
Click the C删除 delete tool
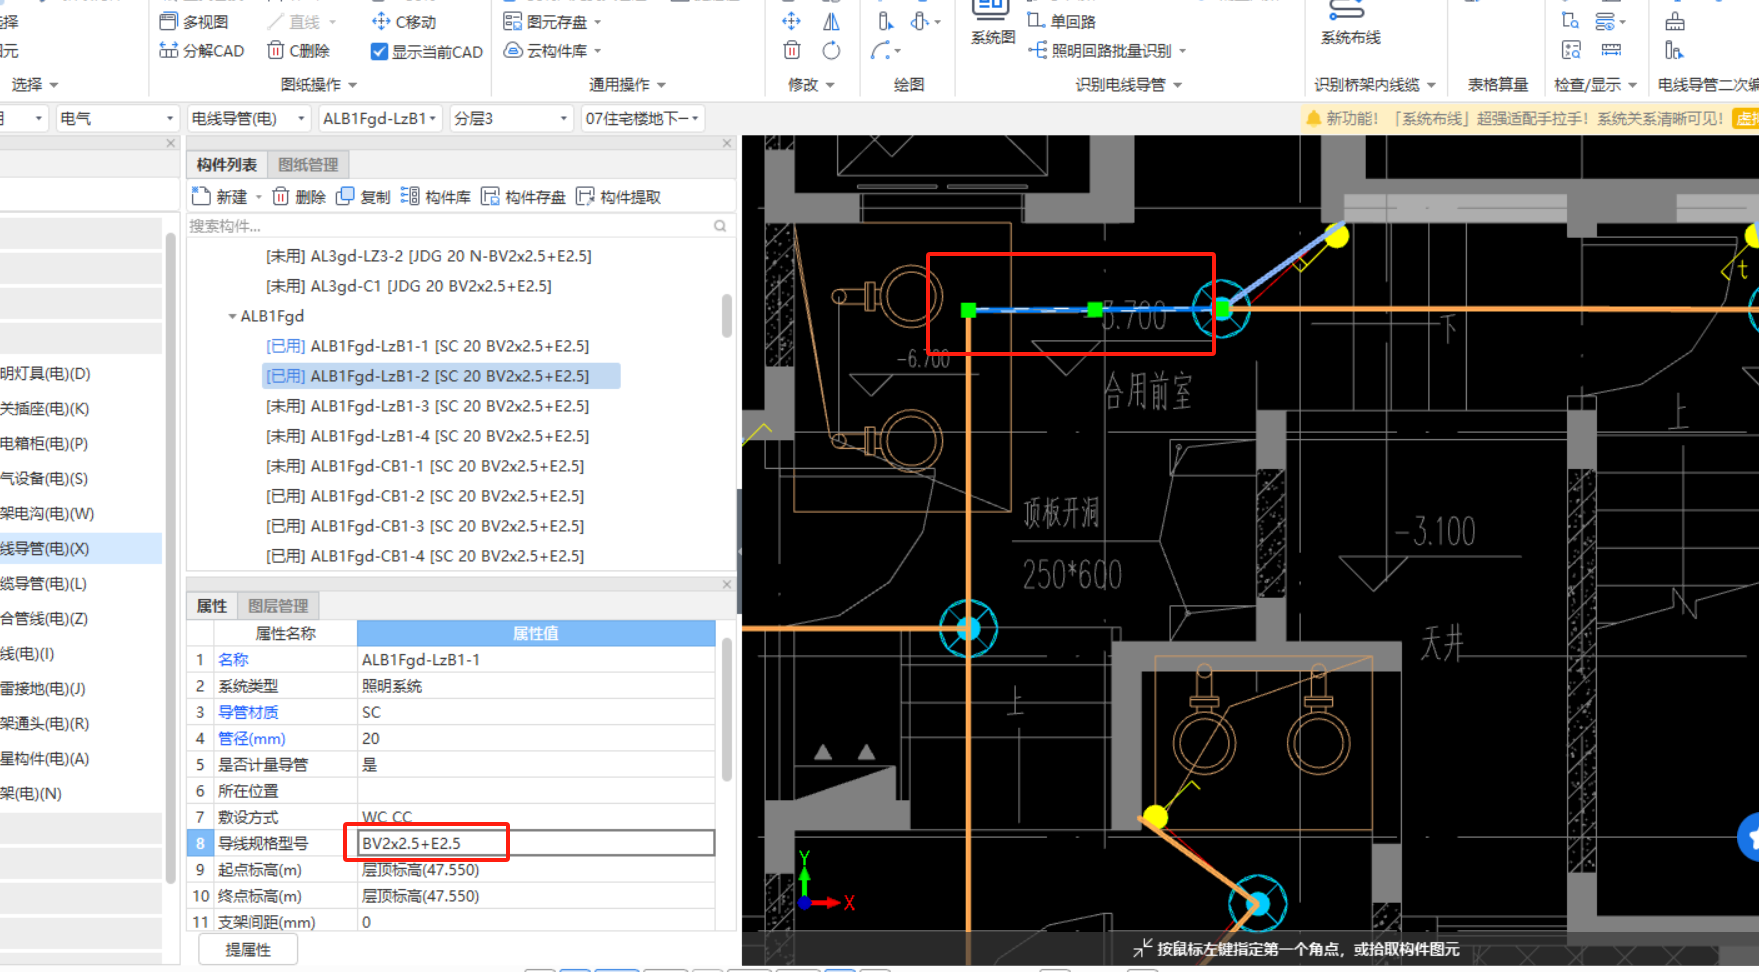(x=298, y=51)
